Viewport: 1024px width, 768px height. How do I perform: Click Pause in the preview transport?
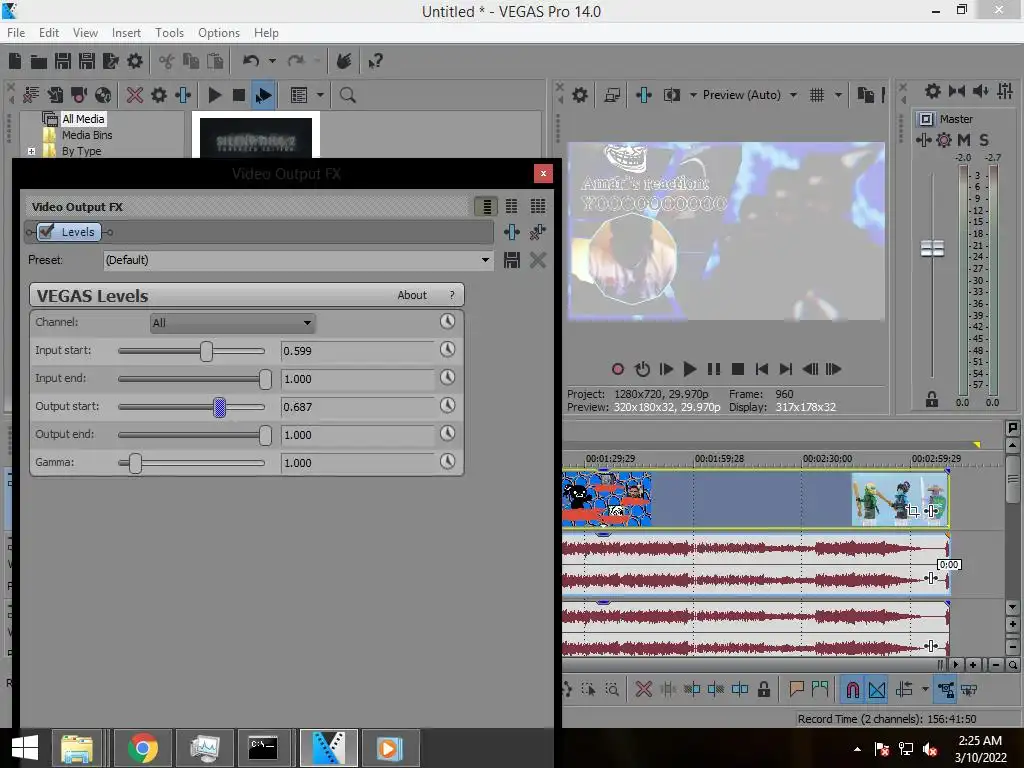click(x=714, y=369)
